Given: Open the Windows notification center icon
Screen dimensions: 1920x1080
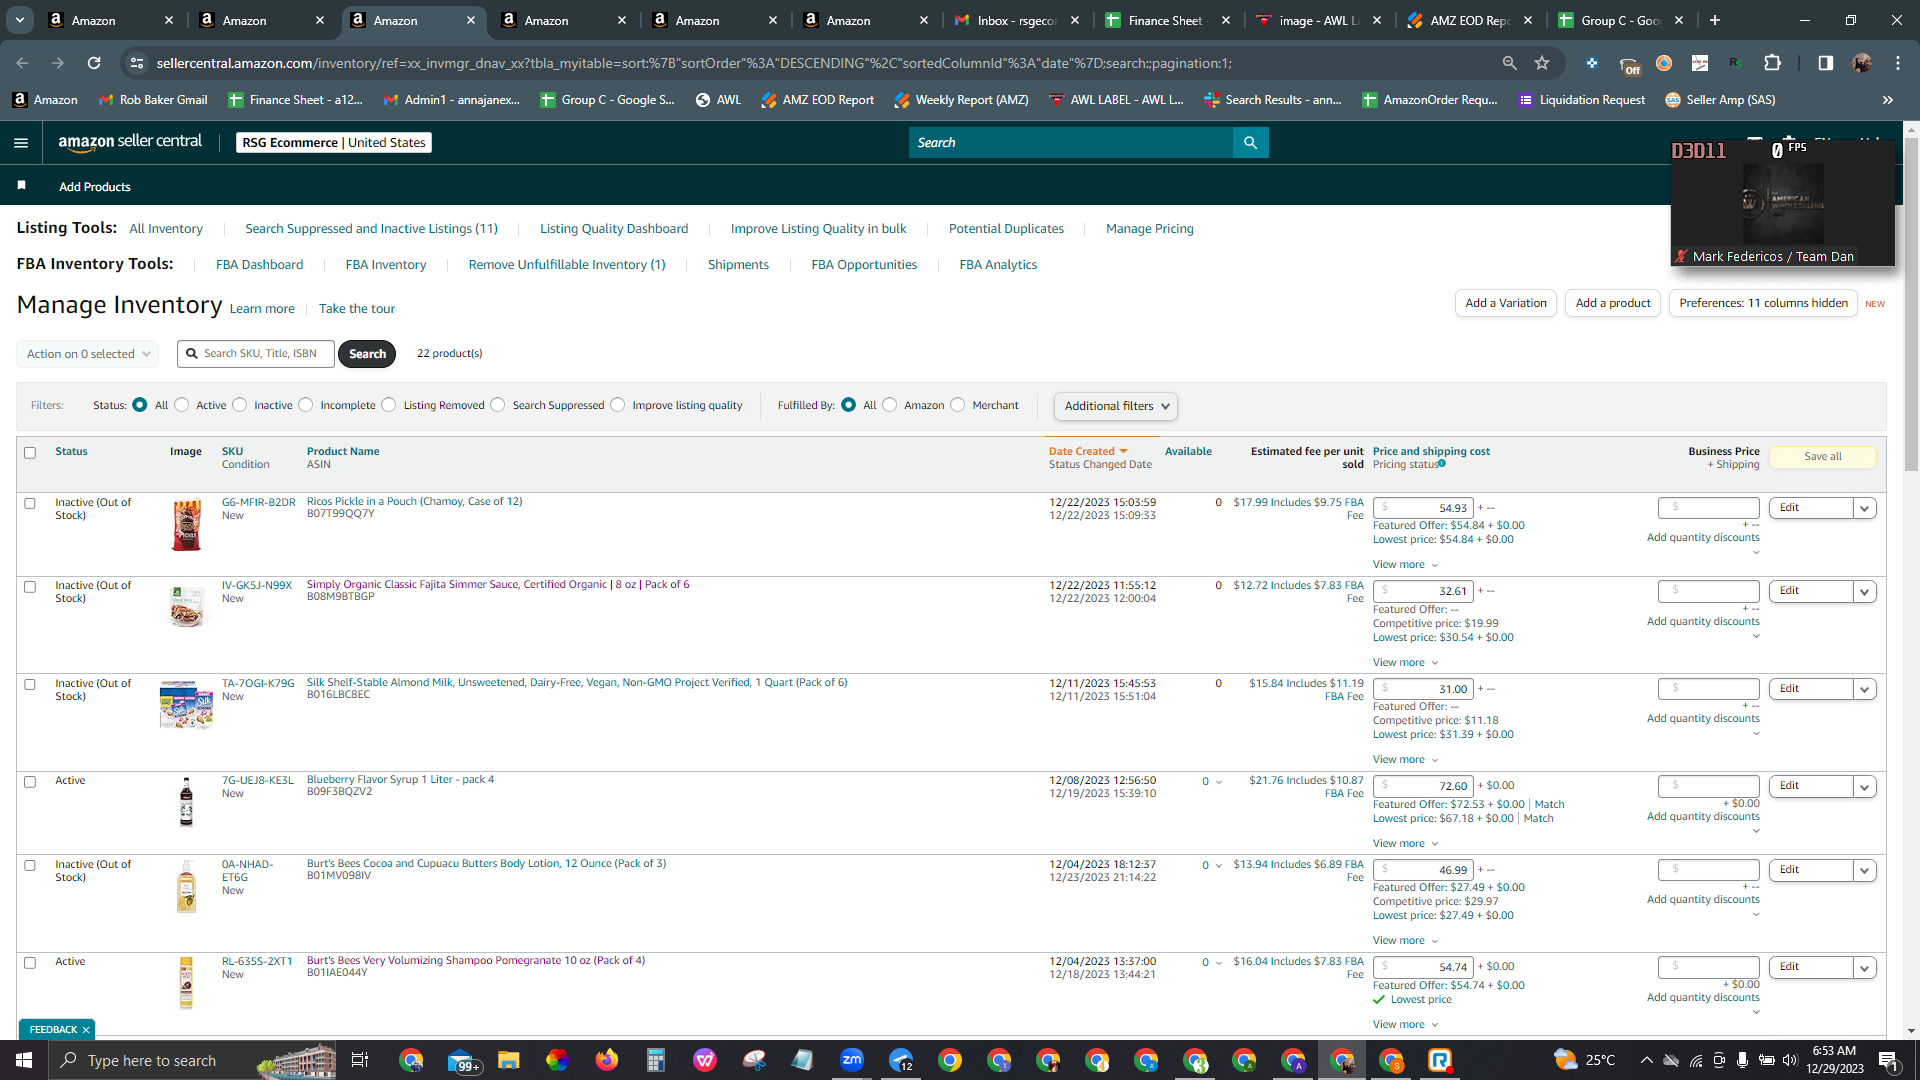Looking at the screenshot, I should tap(1888, 1060).
